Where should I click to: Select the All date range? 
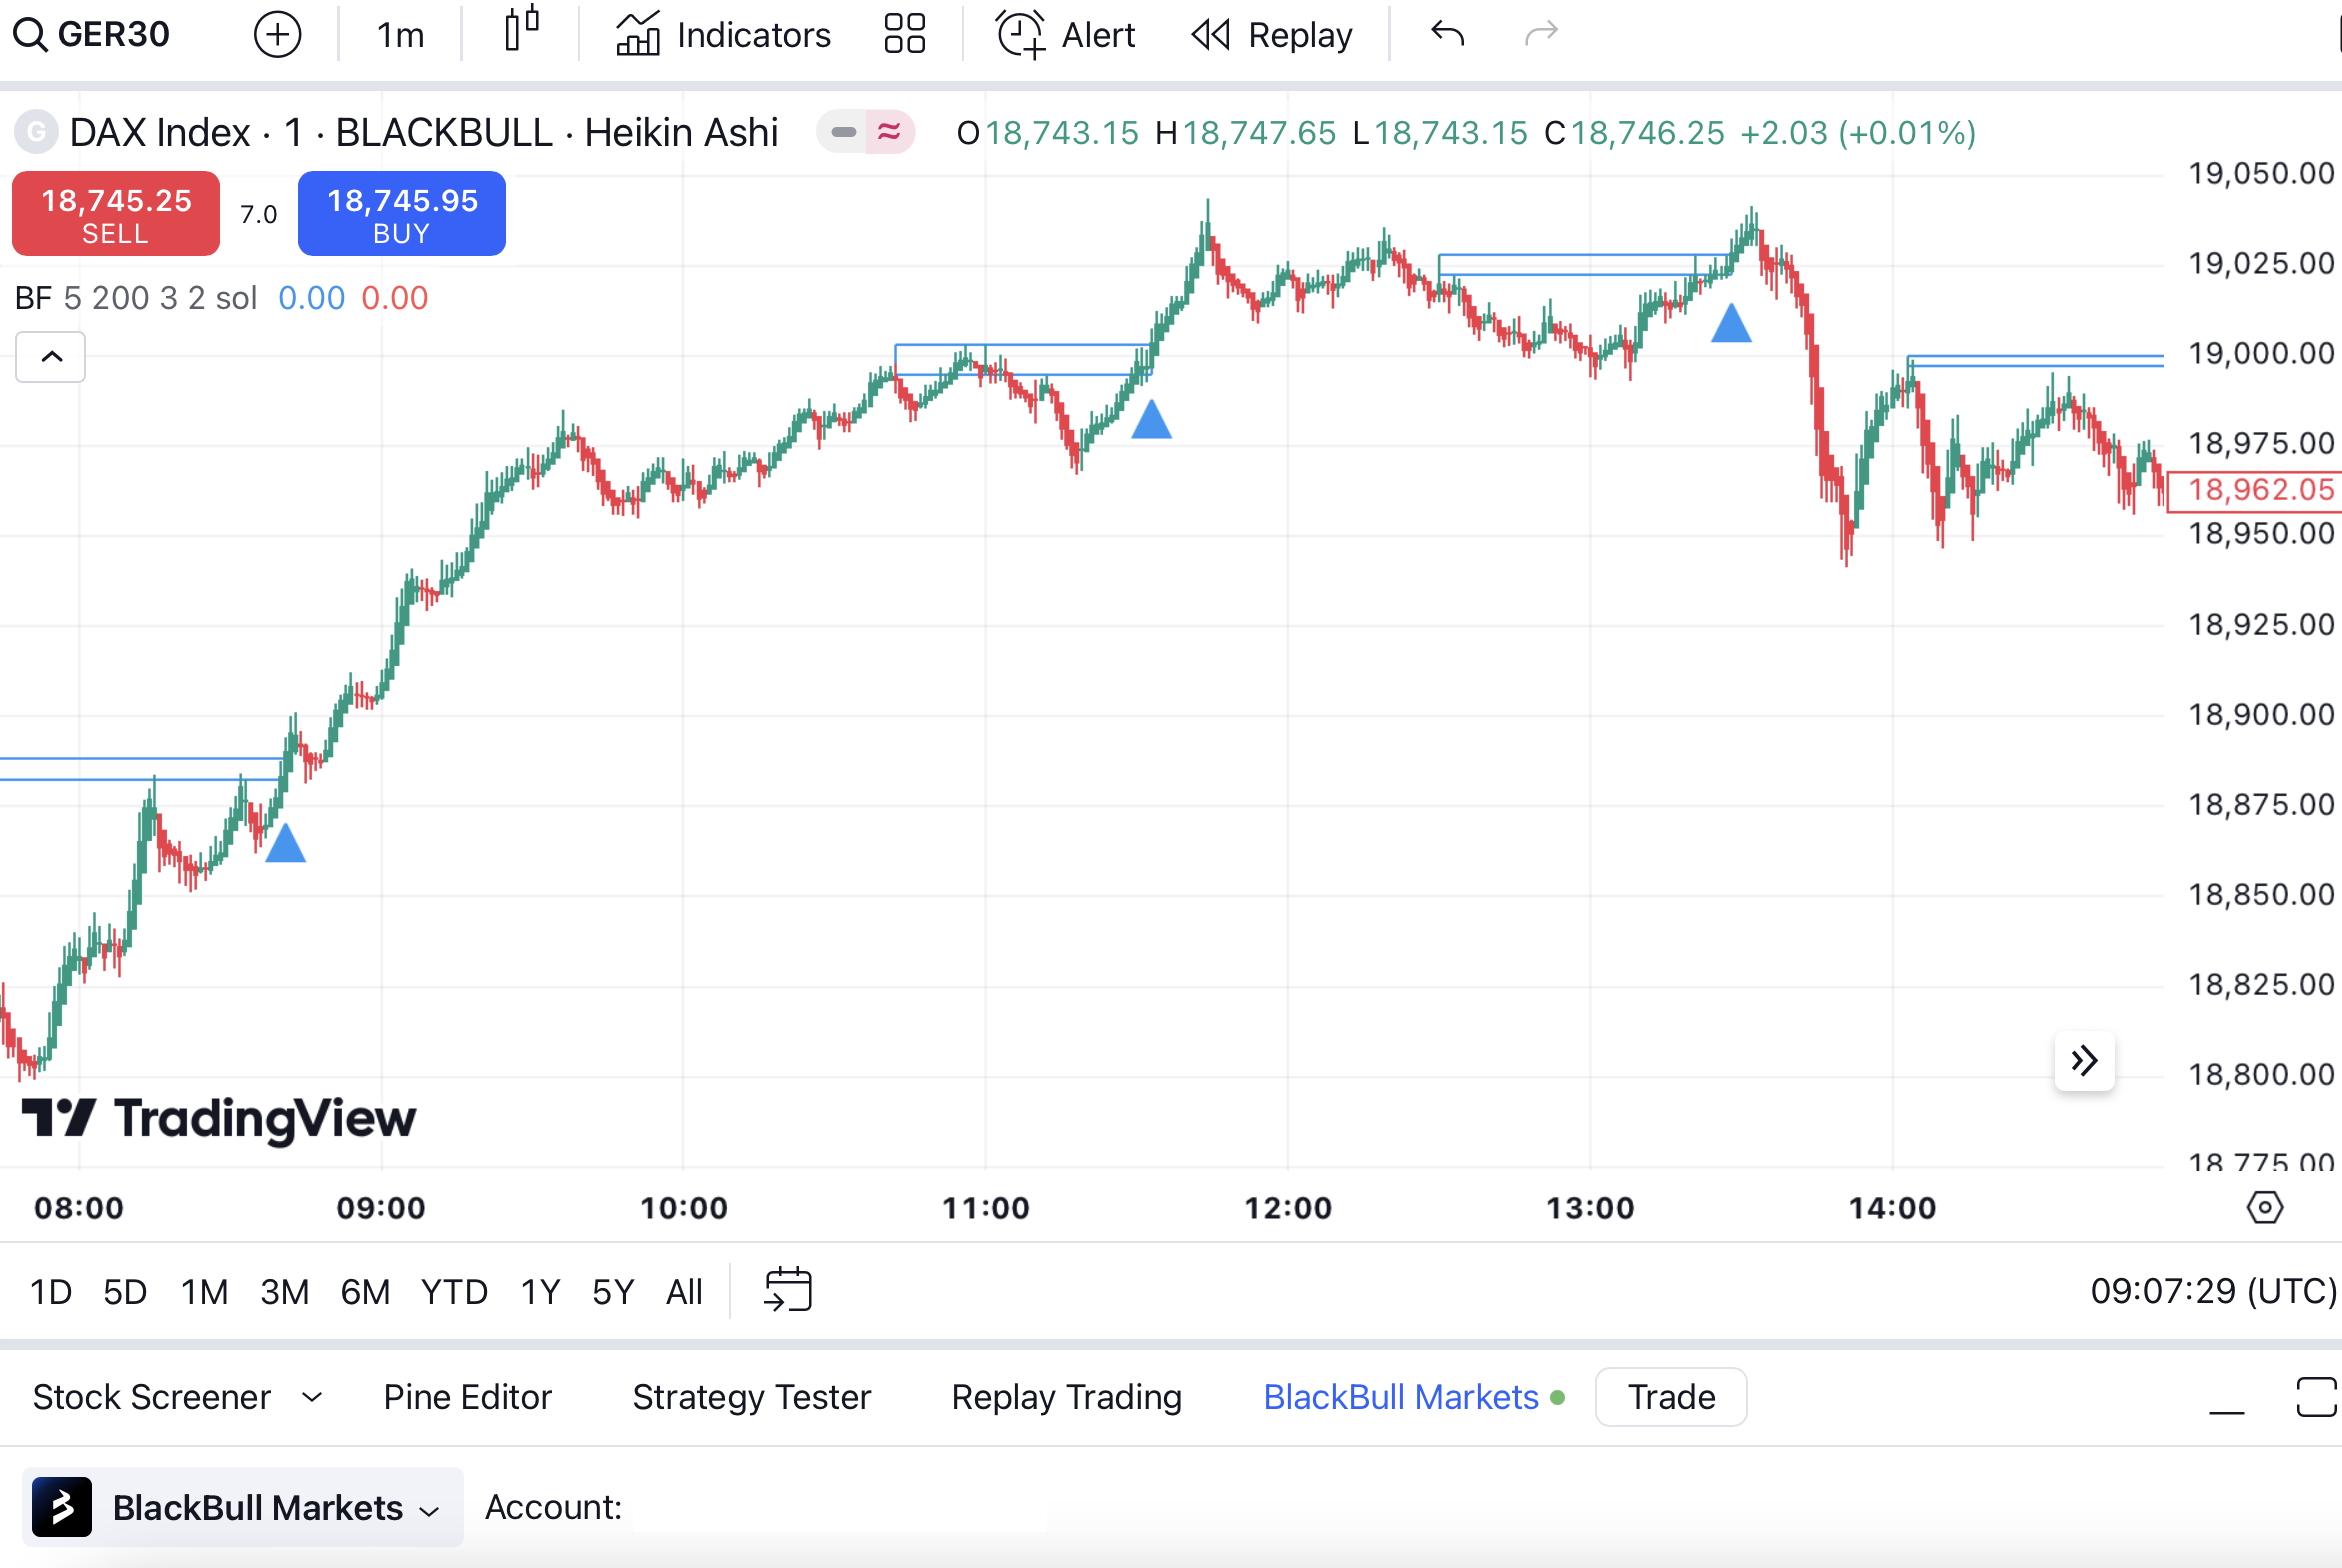[x=685, y=1292]
